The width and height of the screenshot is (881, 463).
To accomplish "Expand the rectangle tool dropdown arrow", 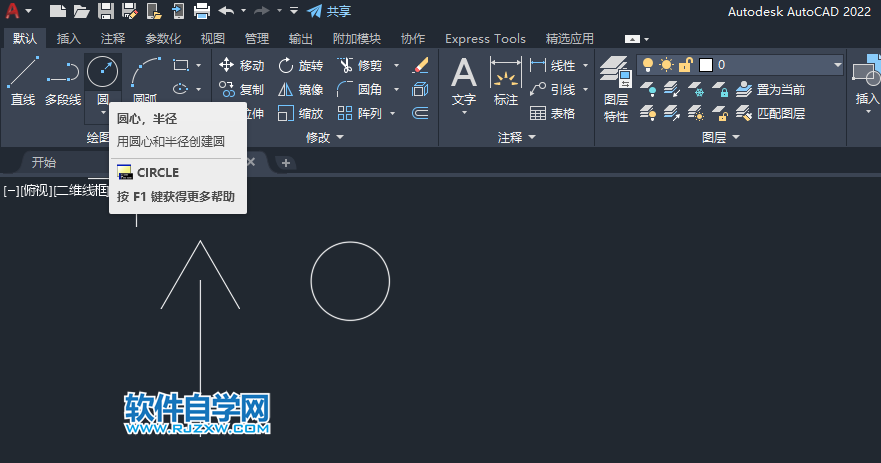I will coord(198,66).
